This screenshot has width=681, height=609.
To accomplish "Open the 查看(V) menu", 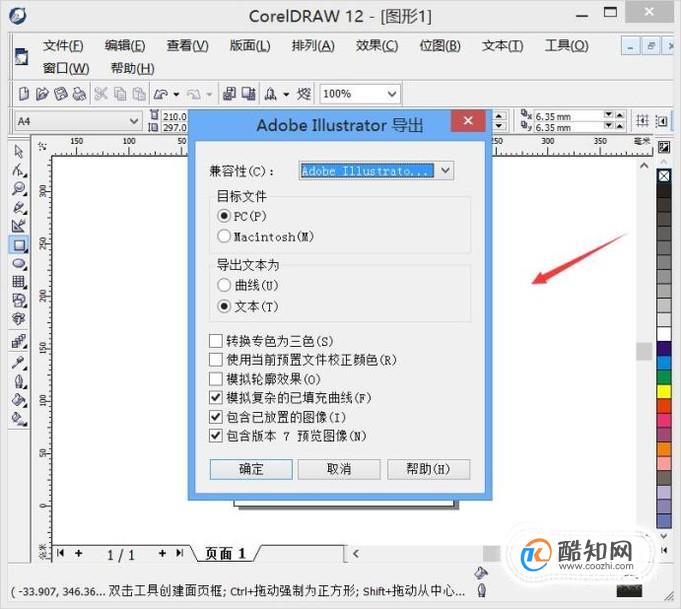I will 188,46.
